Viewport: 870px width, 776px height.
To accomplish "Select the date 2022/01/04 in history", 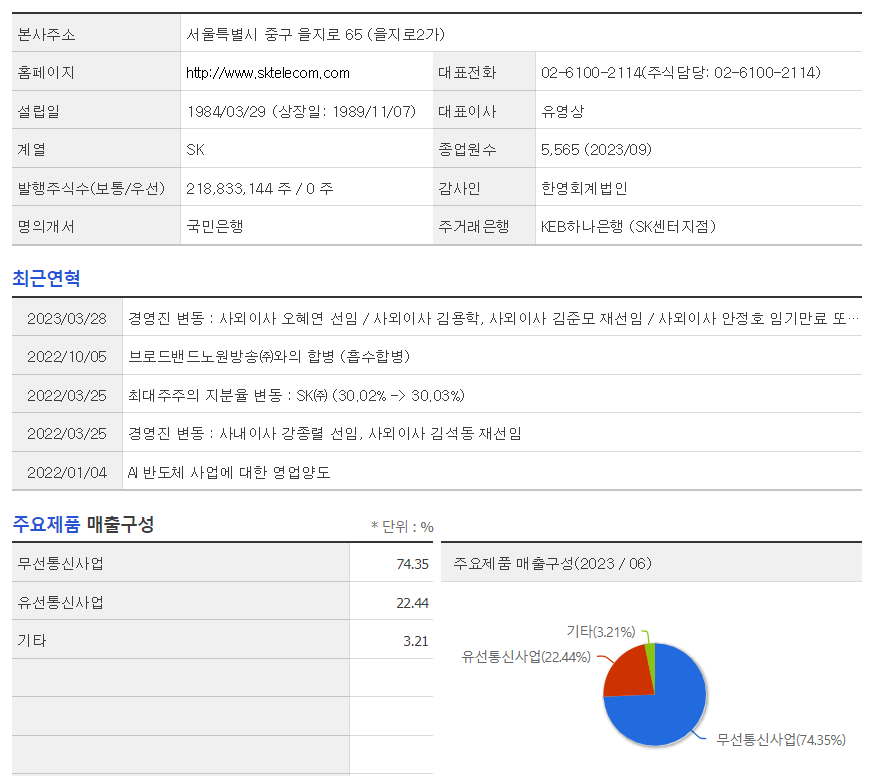I will click(x=67, y=473).
